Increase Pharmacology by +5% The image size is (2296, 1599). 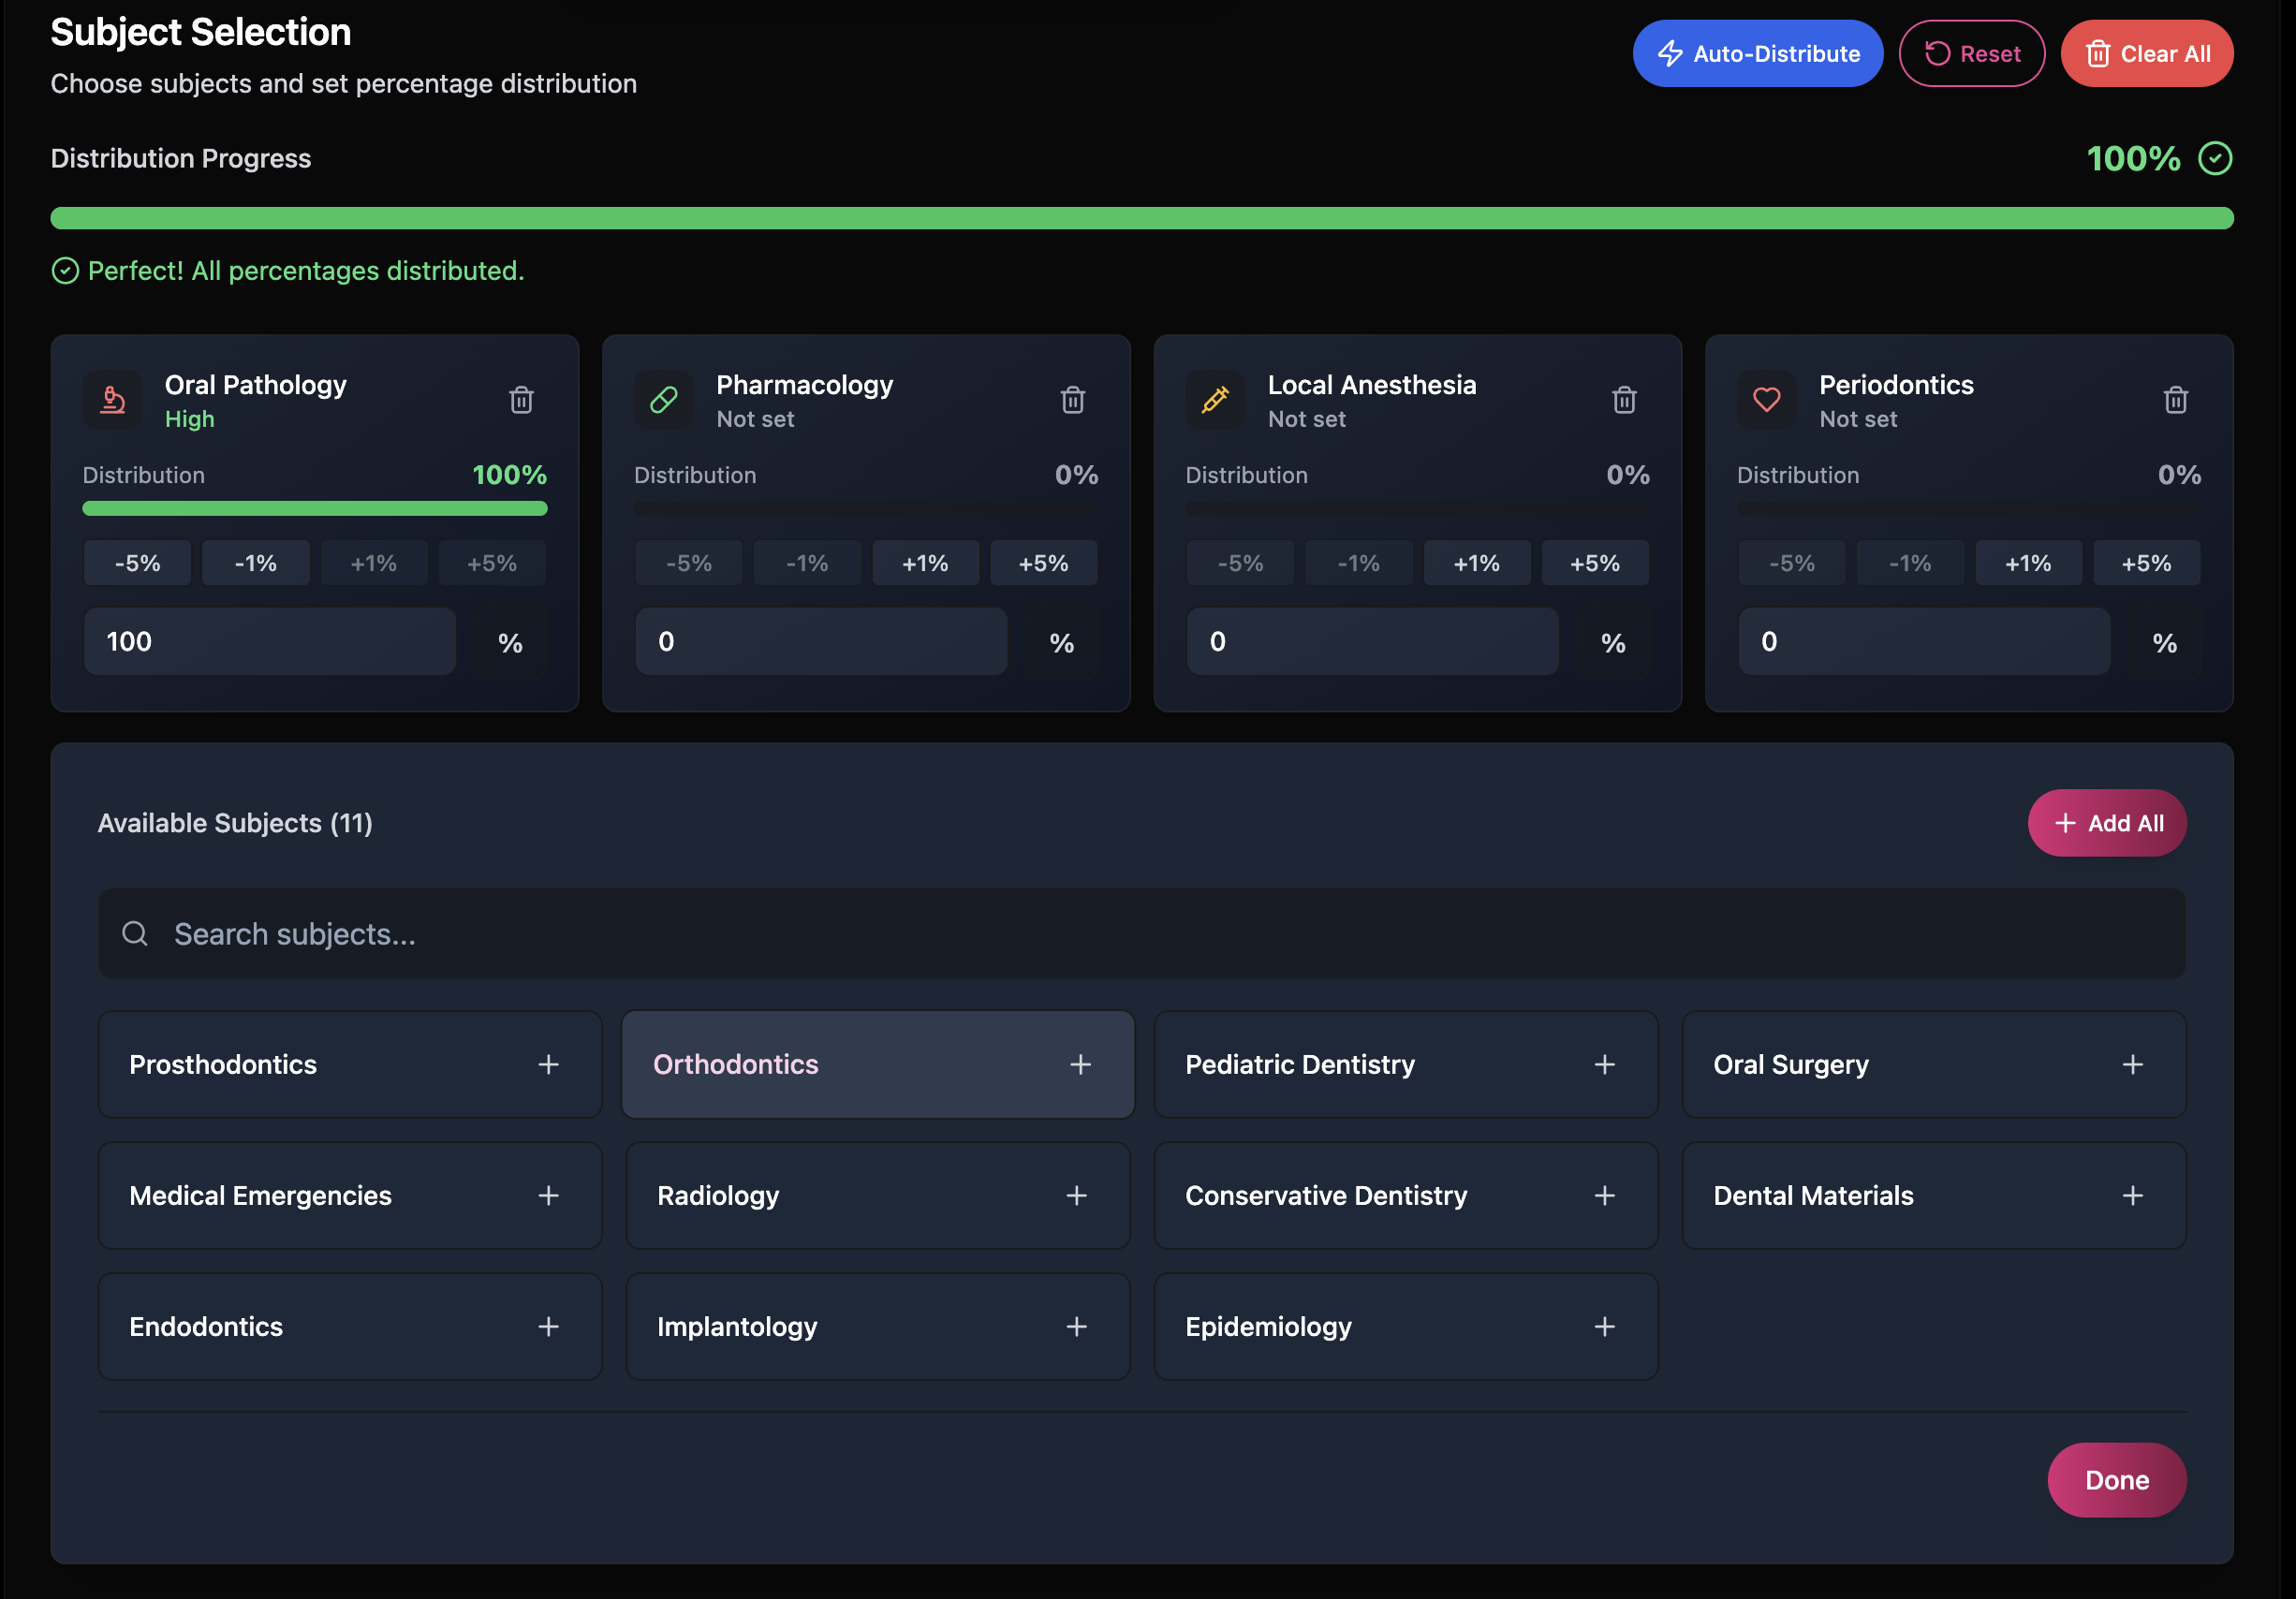(x=1043, y=562)
